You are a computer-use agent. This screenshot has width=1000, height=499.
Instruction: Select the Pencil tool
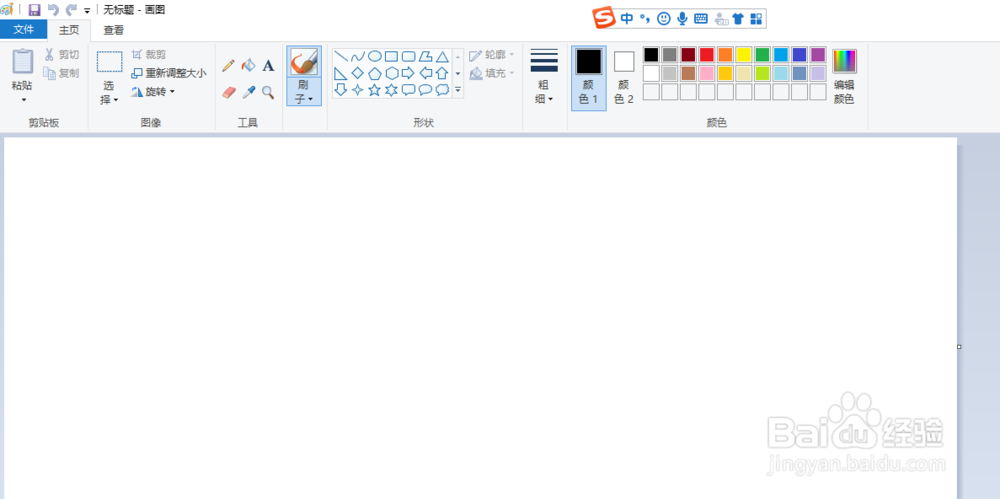coord(228,66)
